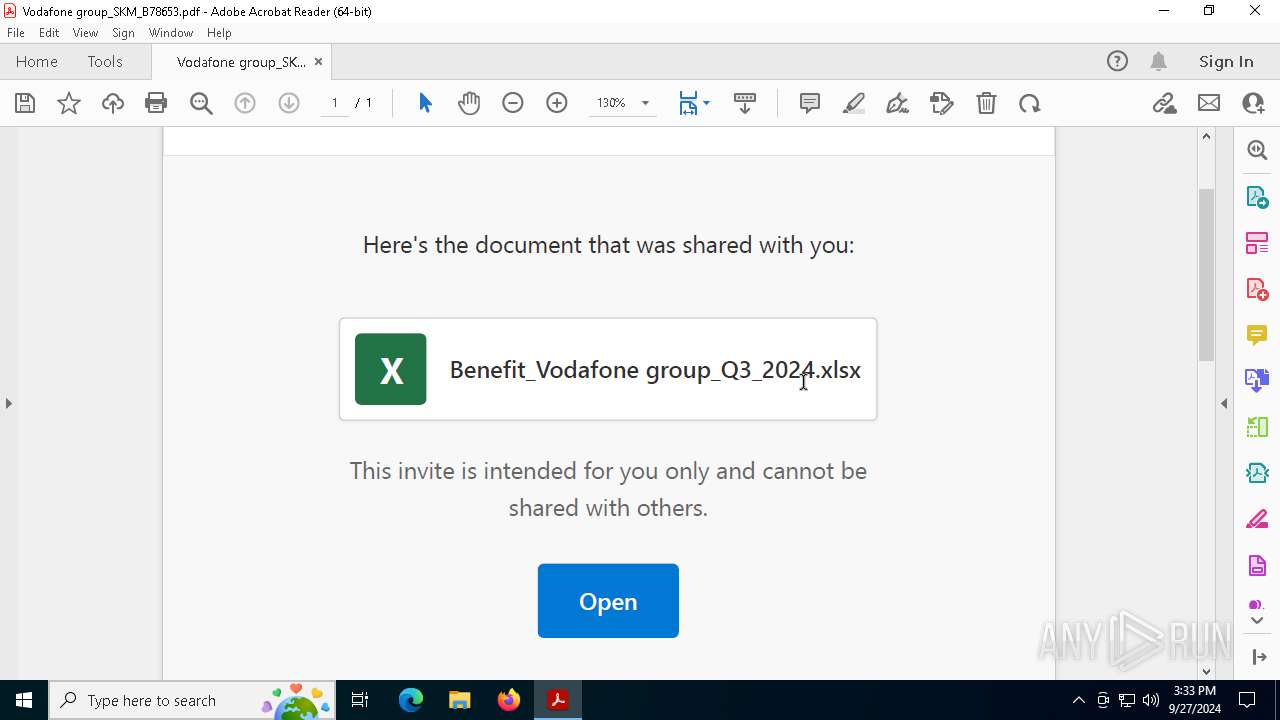1280x720 pixels.
Task: Rotate the page view clockwise
Action: [1030, 103]
